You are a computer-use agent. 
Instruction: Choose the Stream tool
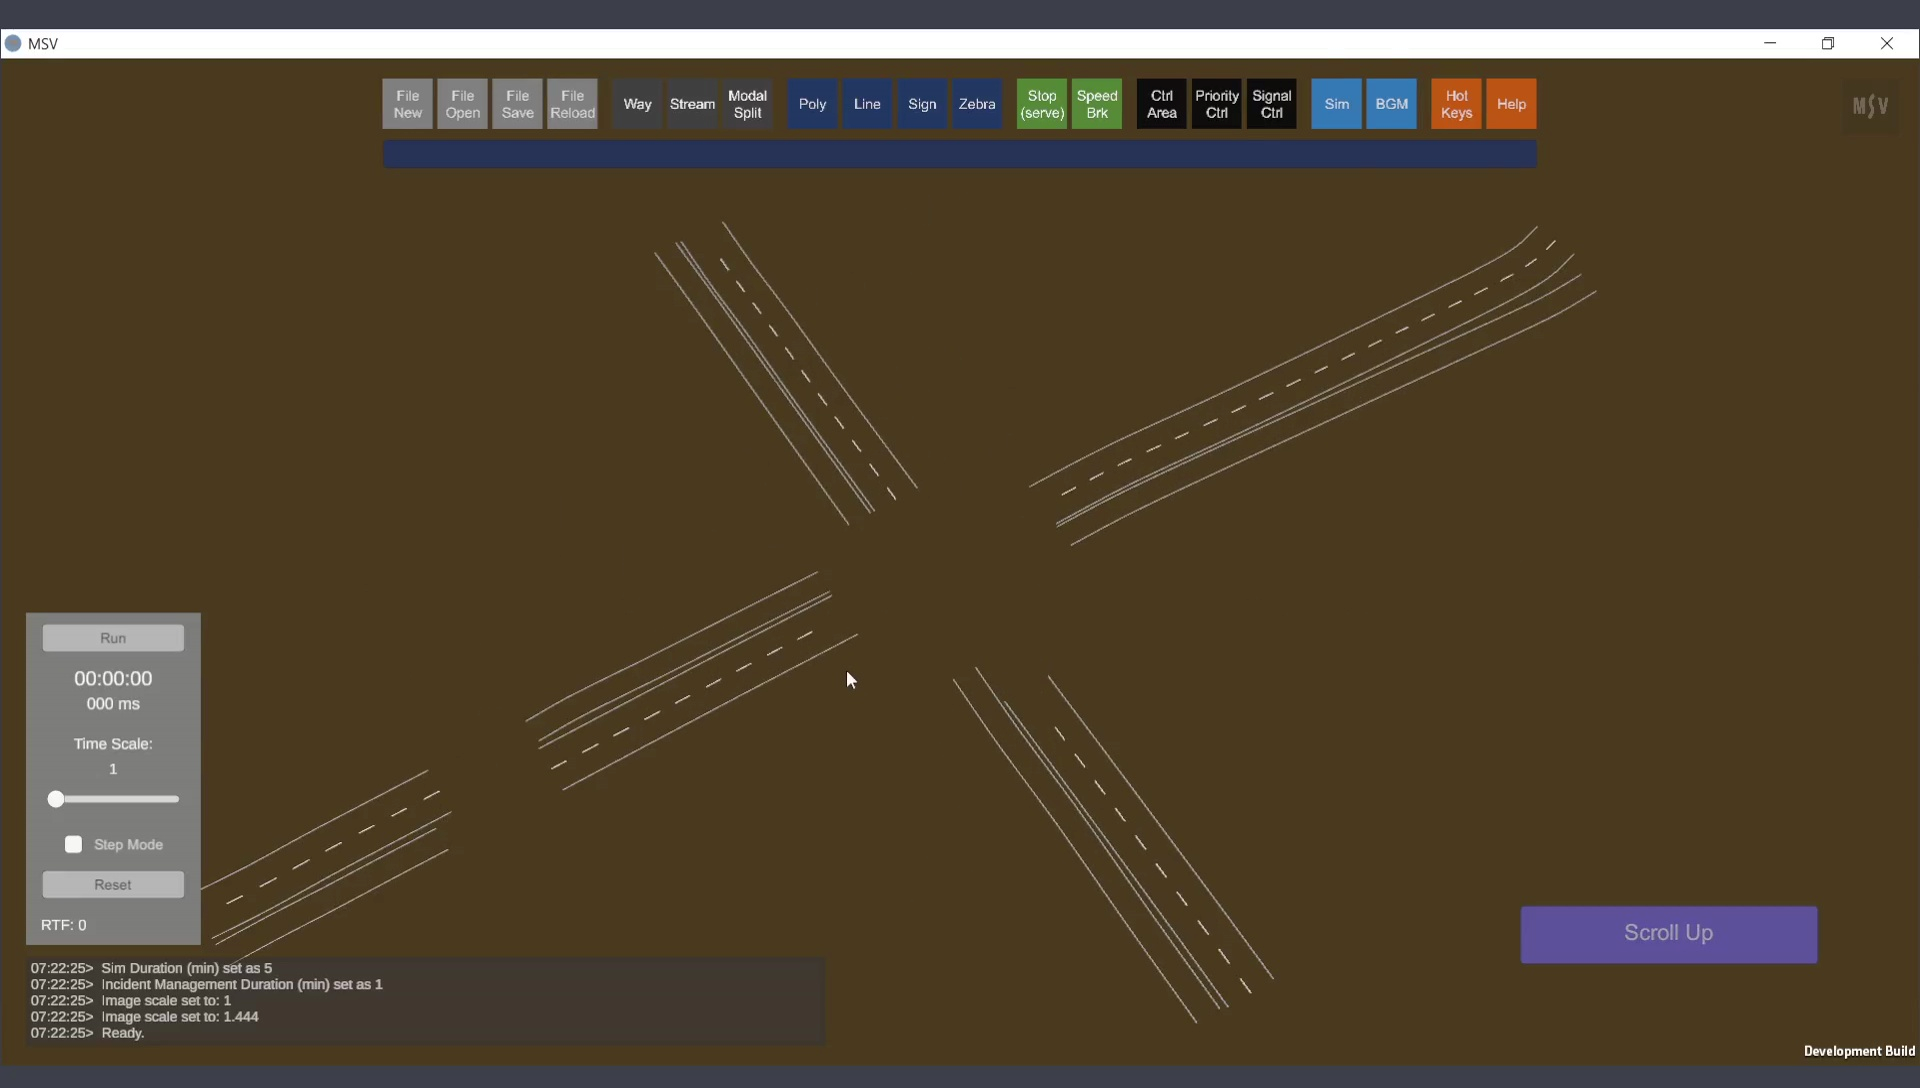(692, 104)
